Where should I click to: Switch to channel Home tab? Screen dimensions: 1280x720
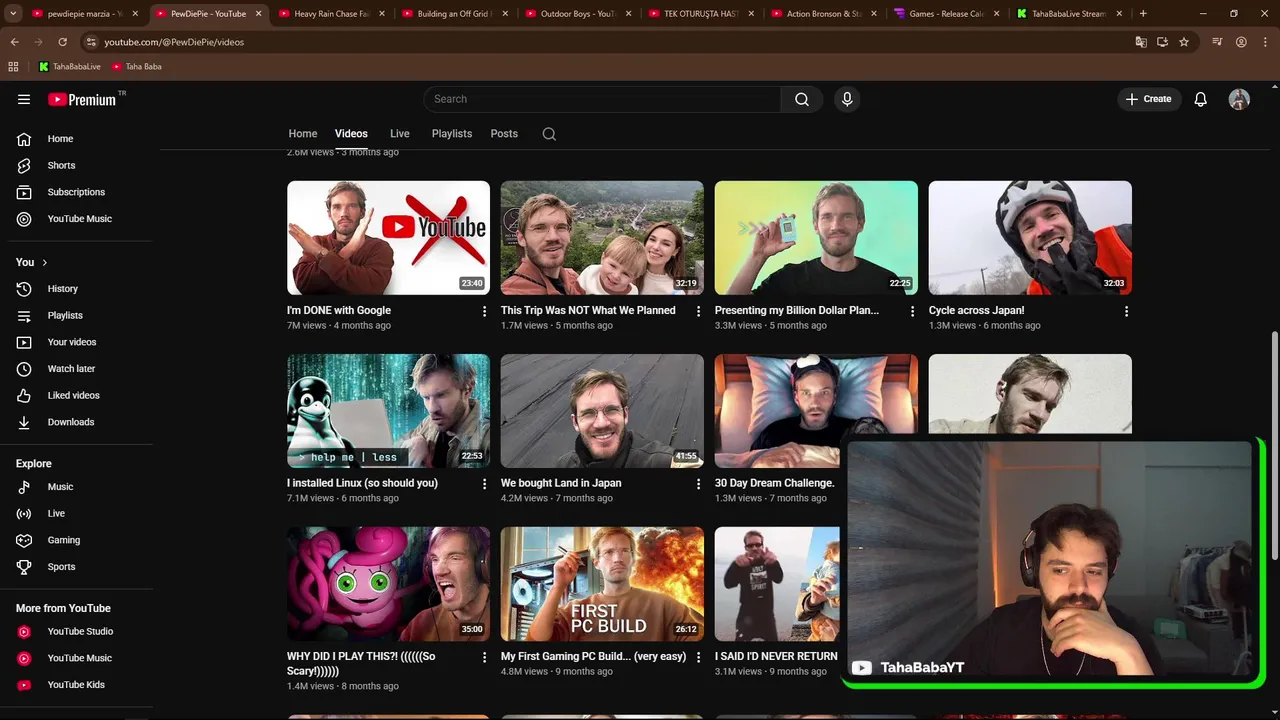point(303,134)
